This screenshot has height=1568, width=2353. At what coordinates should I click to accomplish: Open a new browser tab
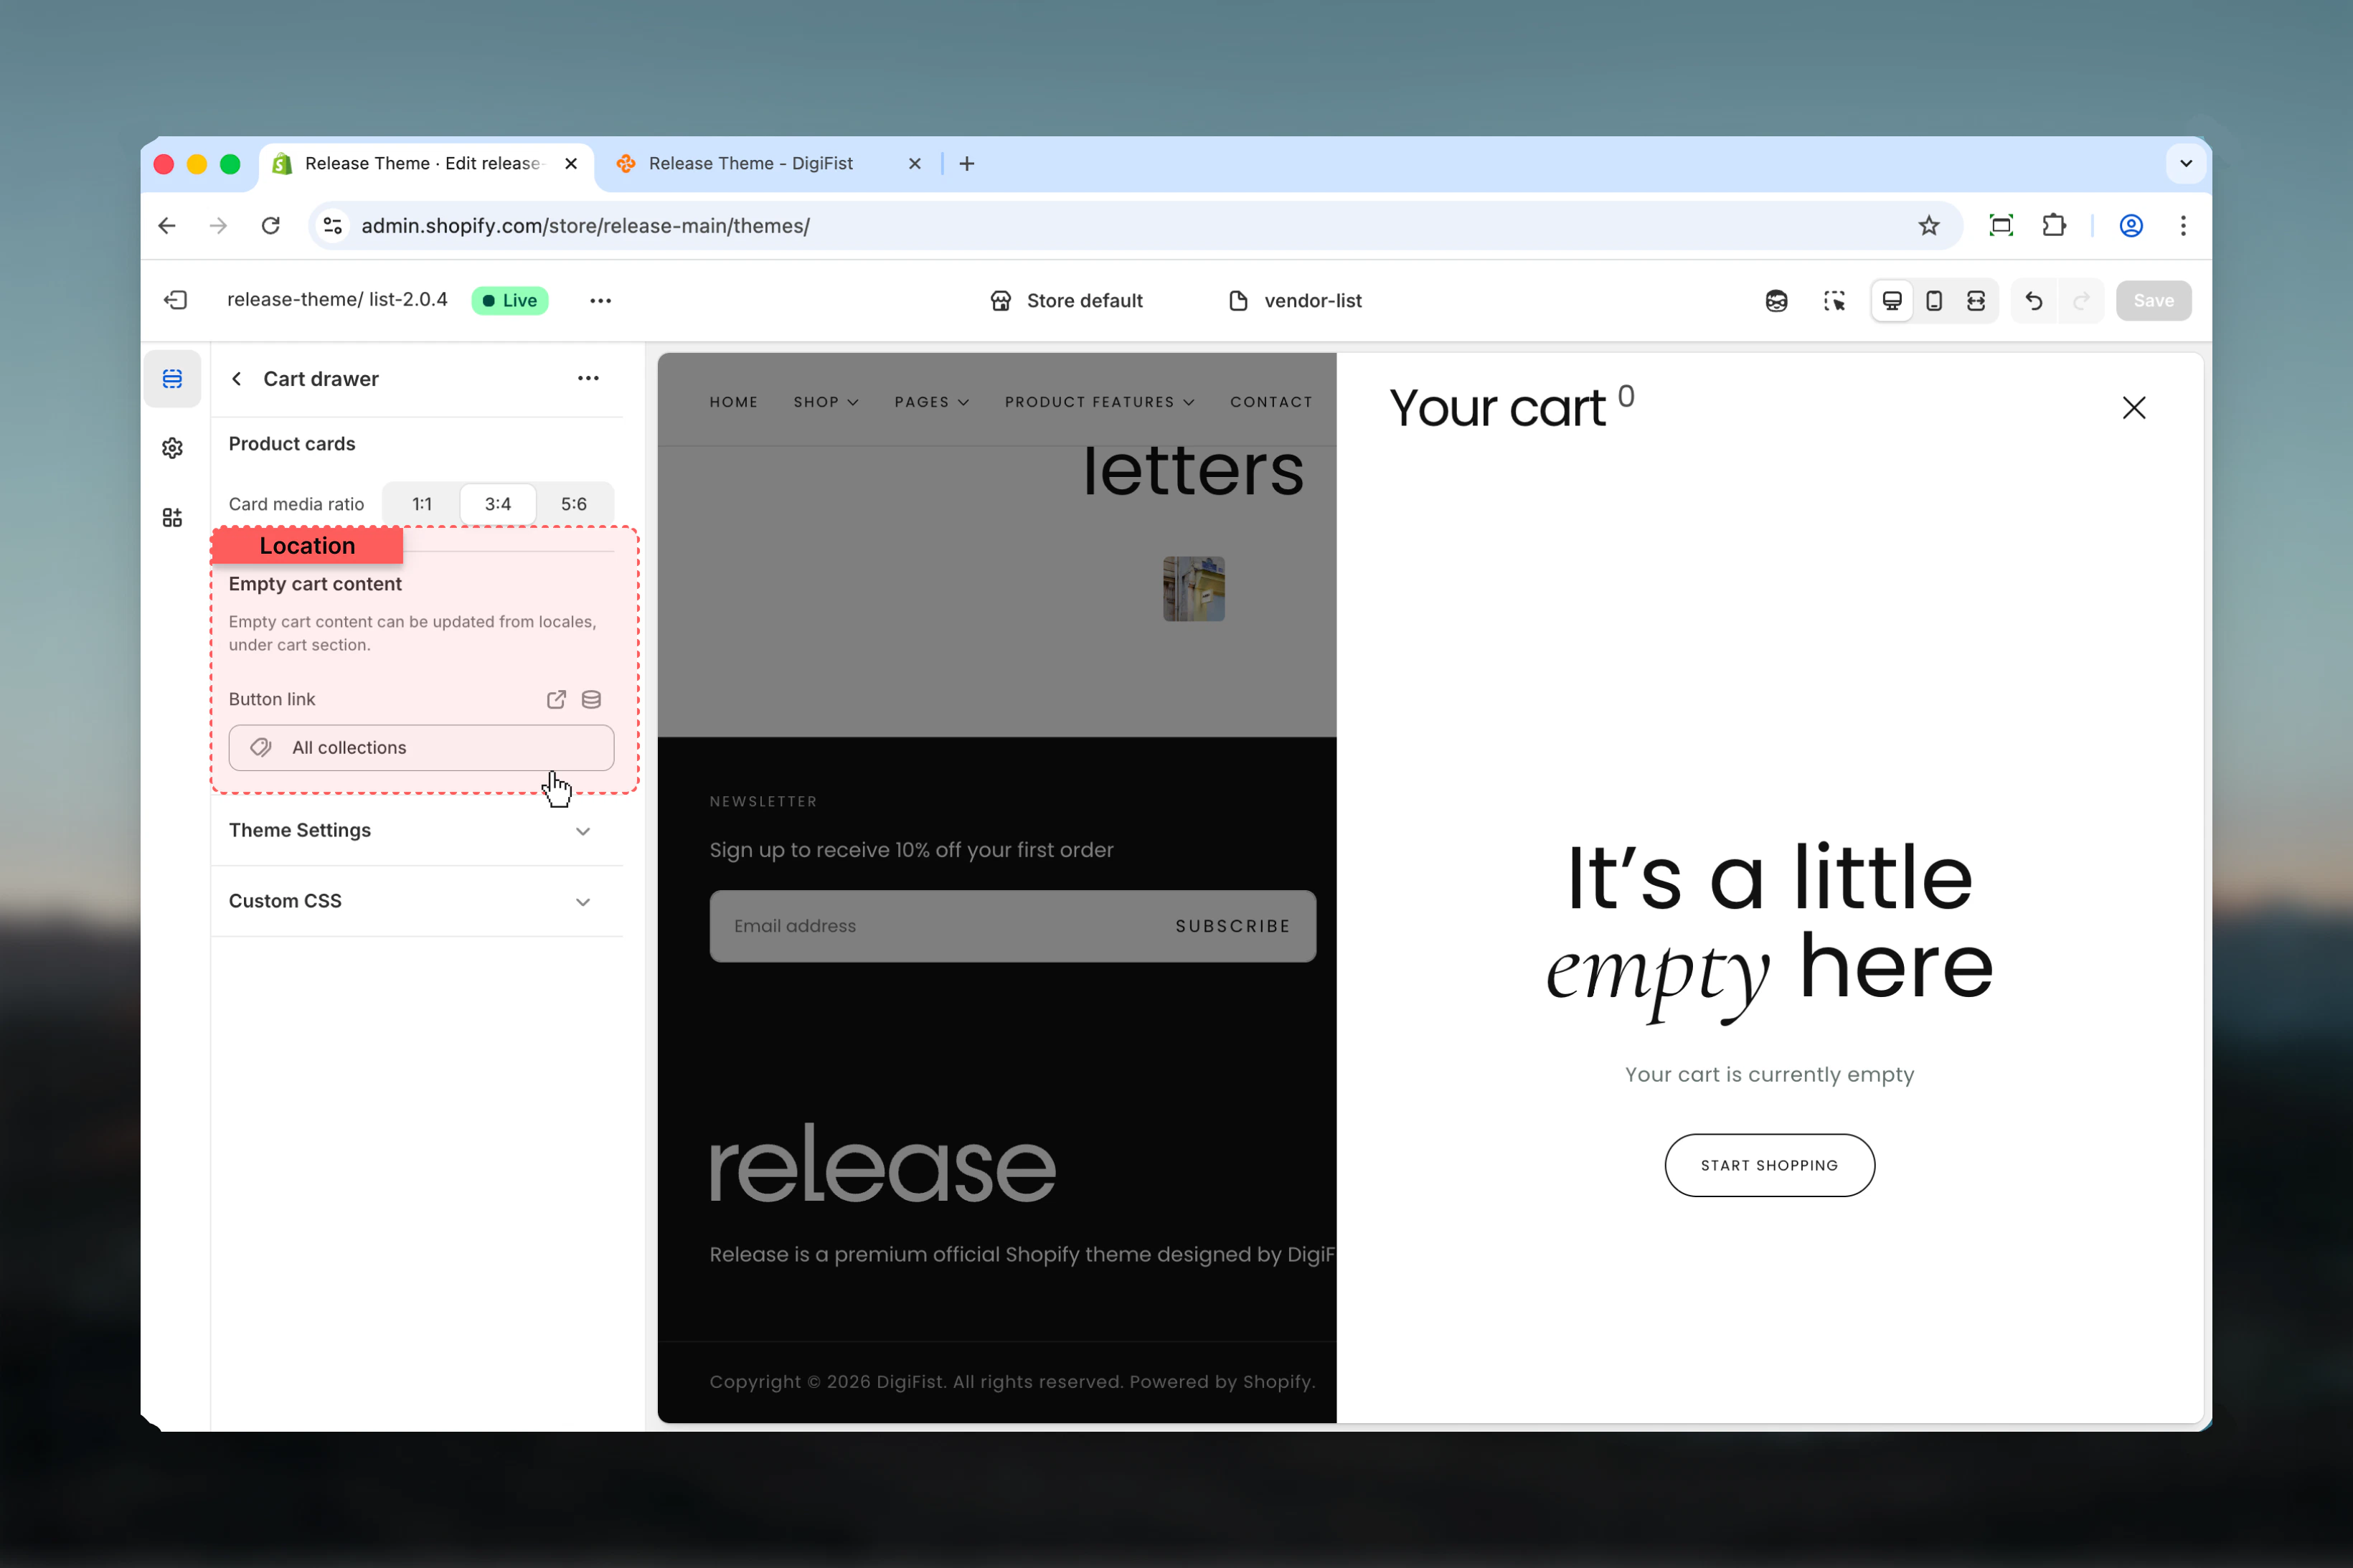[x=967, y=164]
